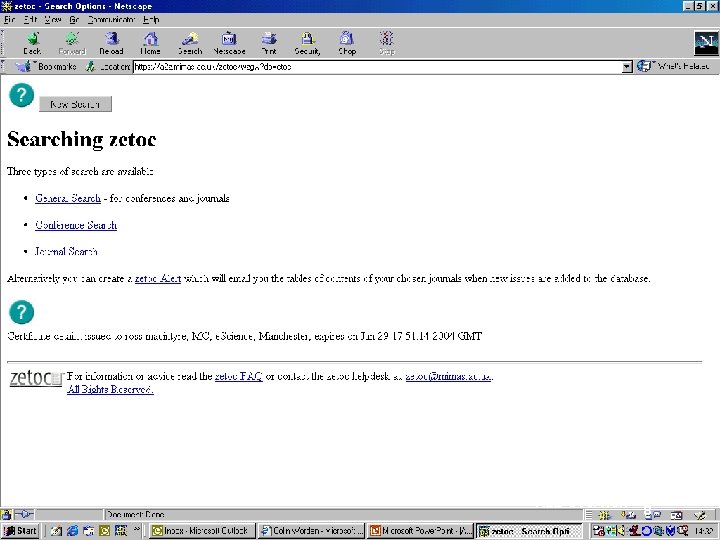The width and height of the screenshot is (720, 540).
Task: Click the system tray clock
Action: (704, 531)
